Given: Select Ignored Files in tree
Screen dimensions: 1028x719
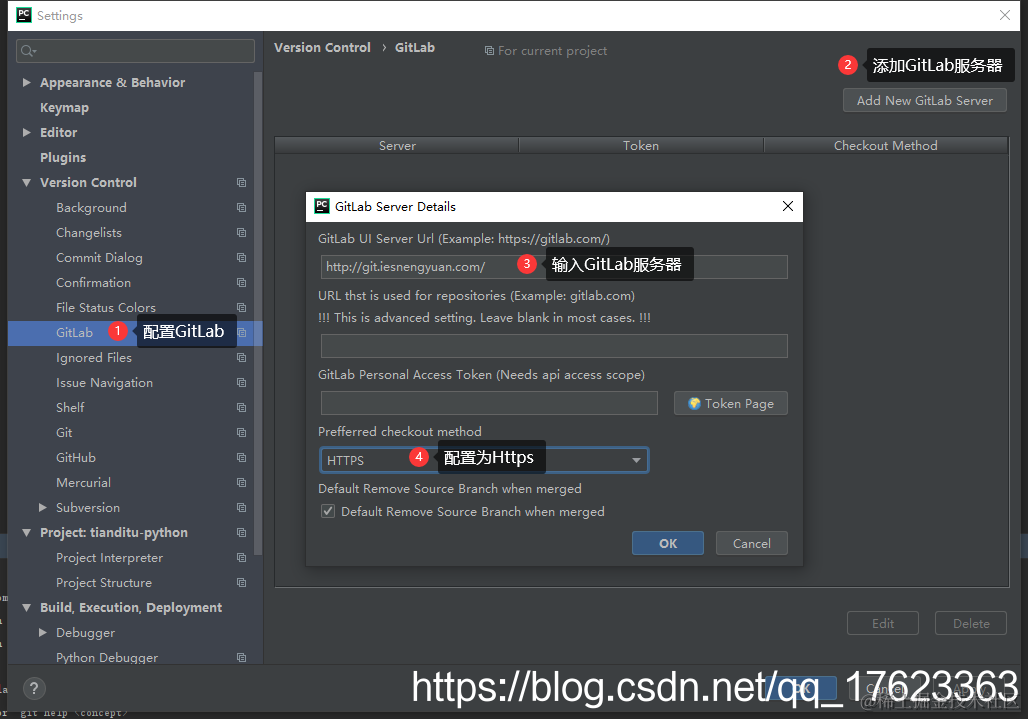Looking at the screenshot, I should (x=94, y=358).
